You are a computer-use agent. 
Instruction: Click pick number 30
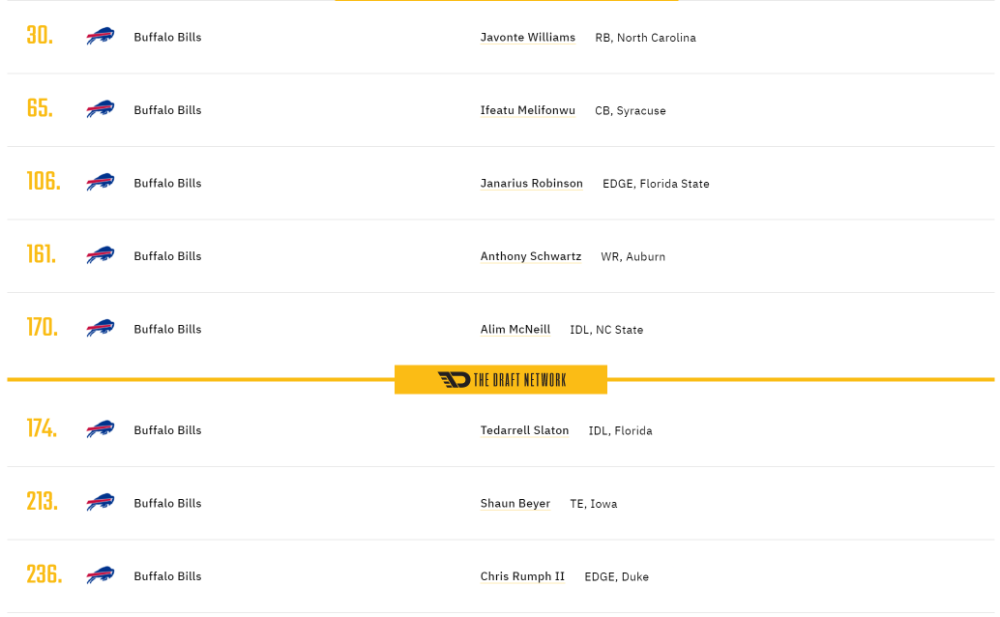point(40,36)
